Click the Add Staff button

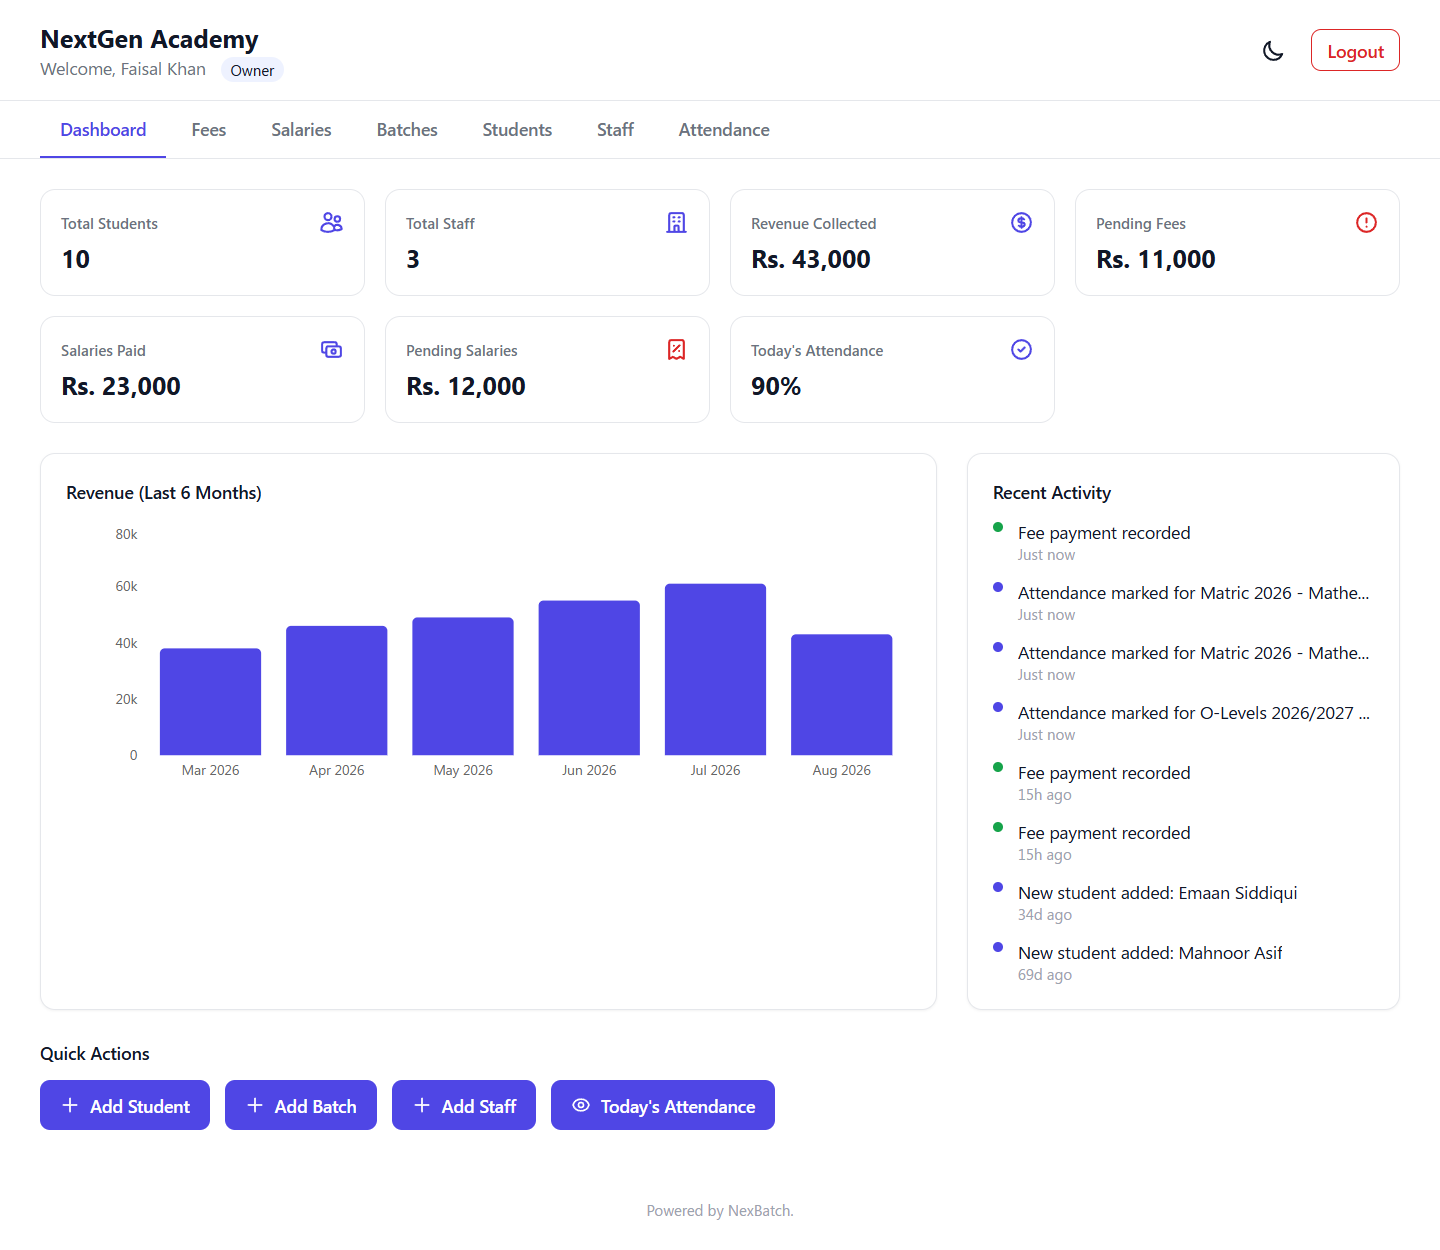[x=464, y=1105]
